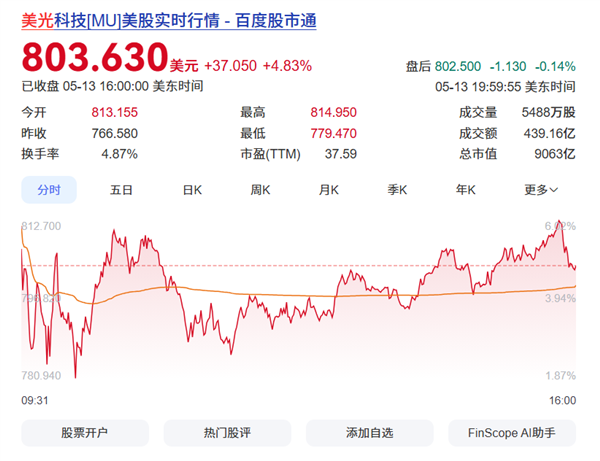Click the 总市值 value 9063亿
The height and width of the screenshot is (461, 600).
pos(555,154)
